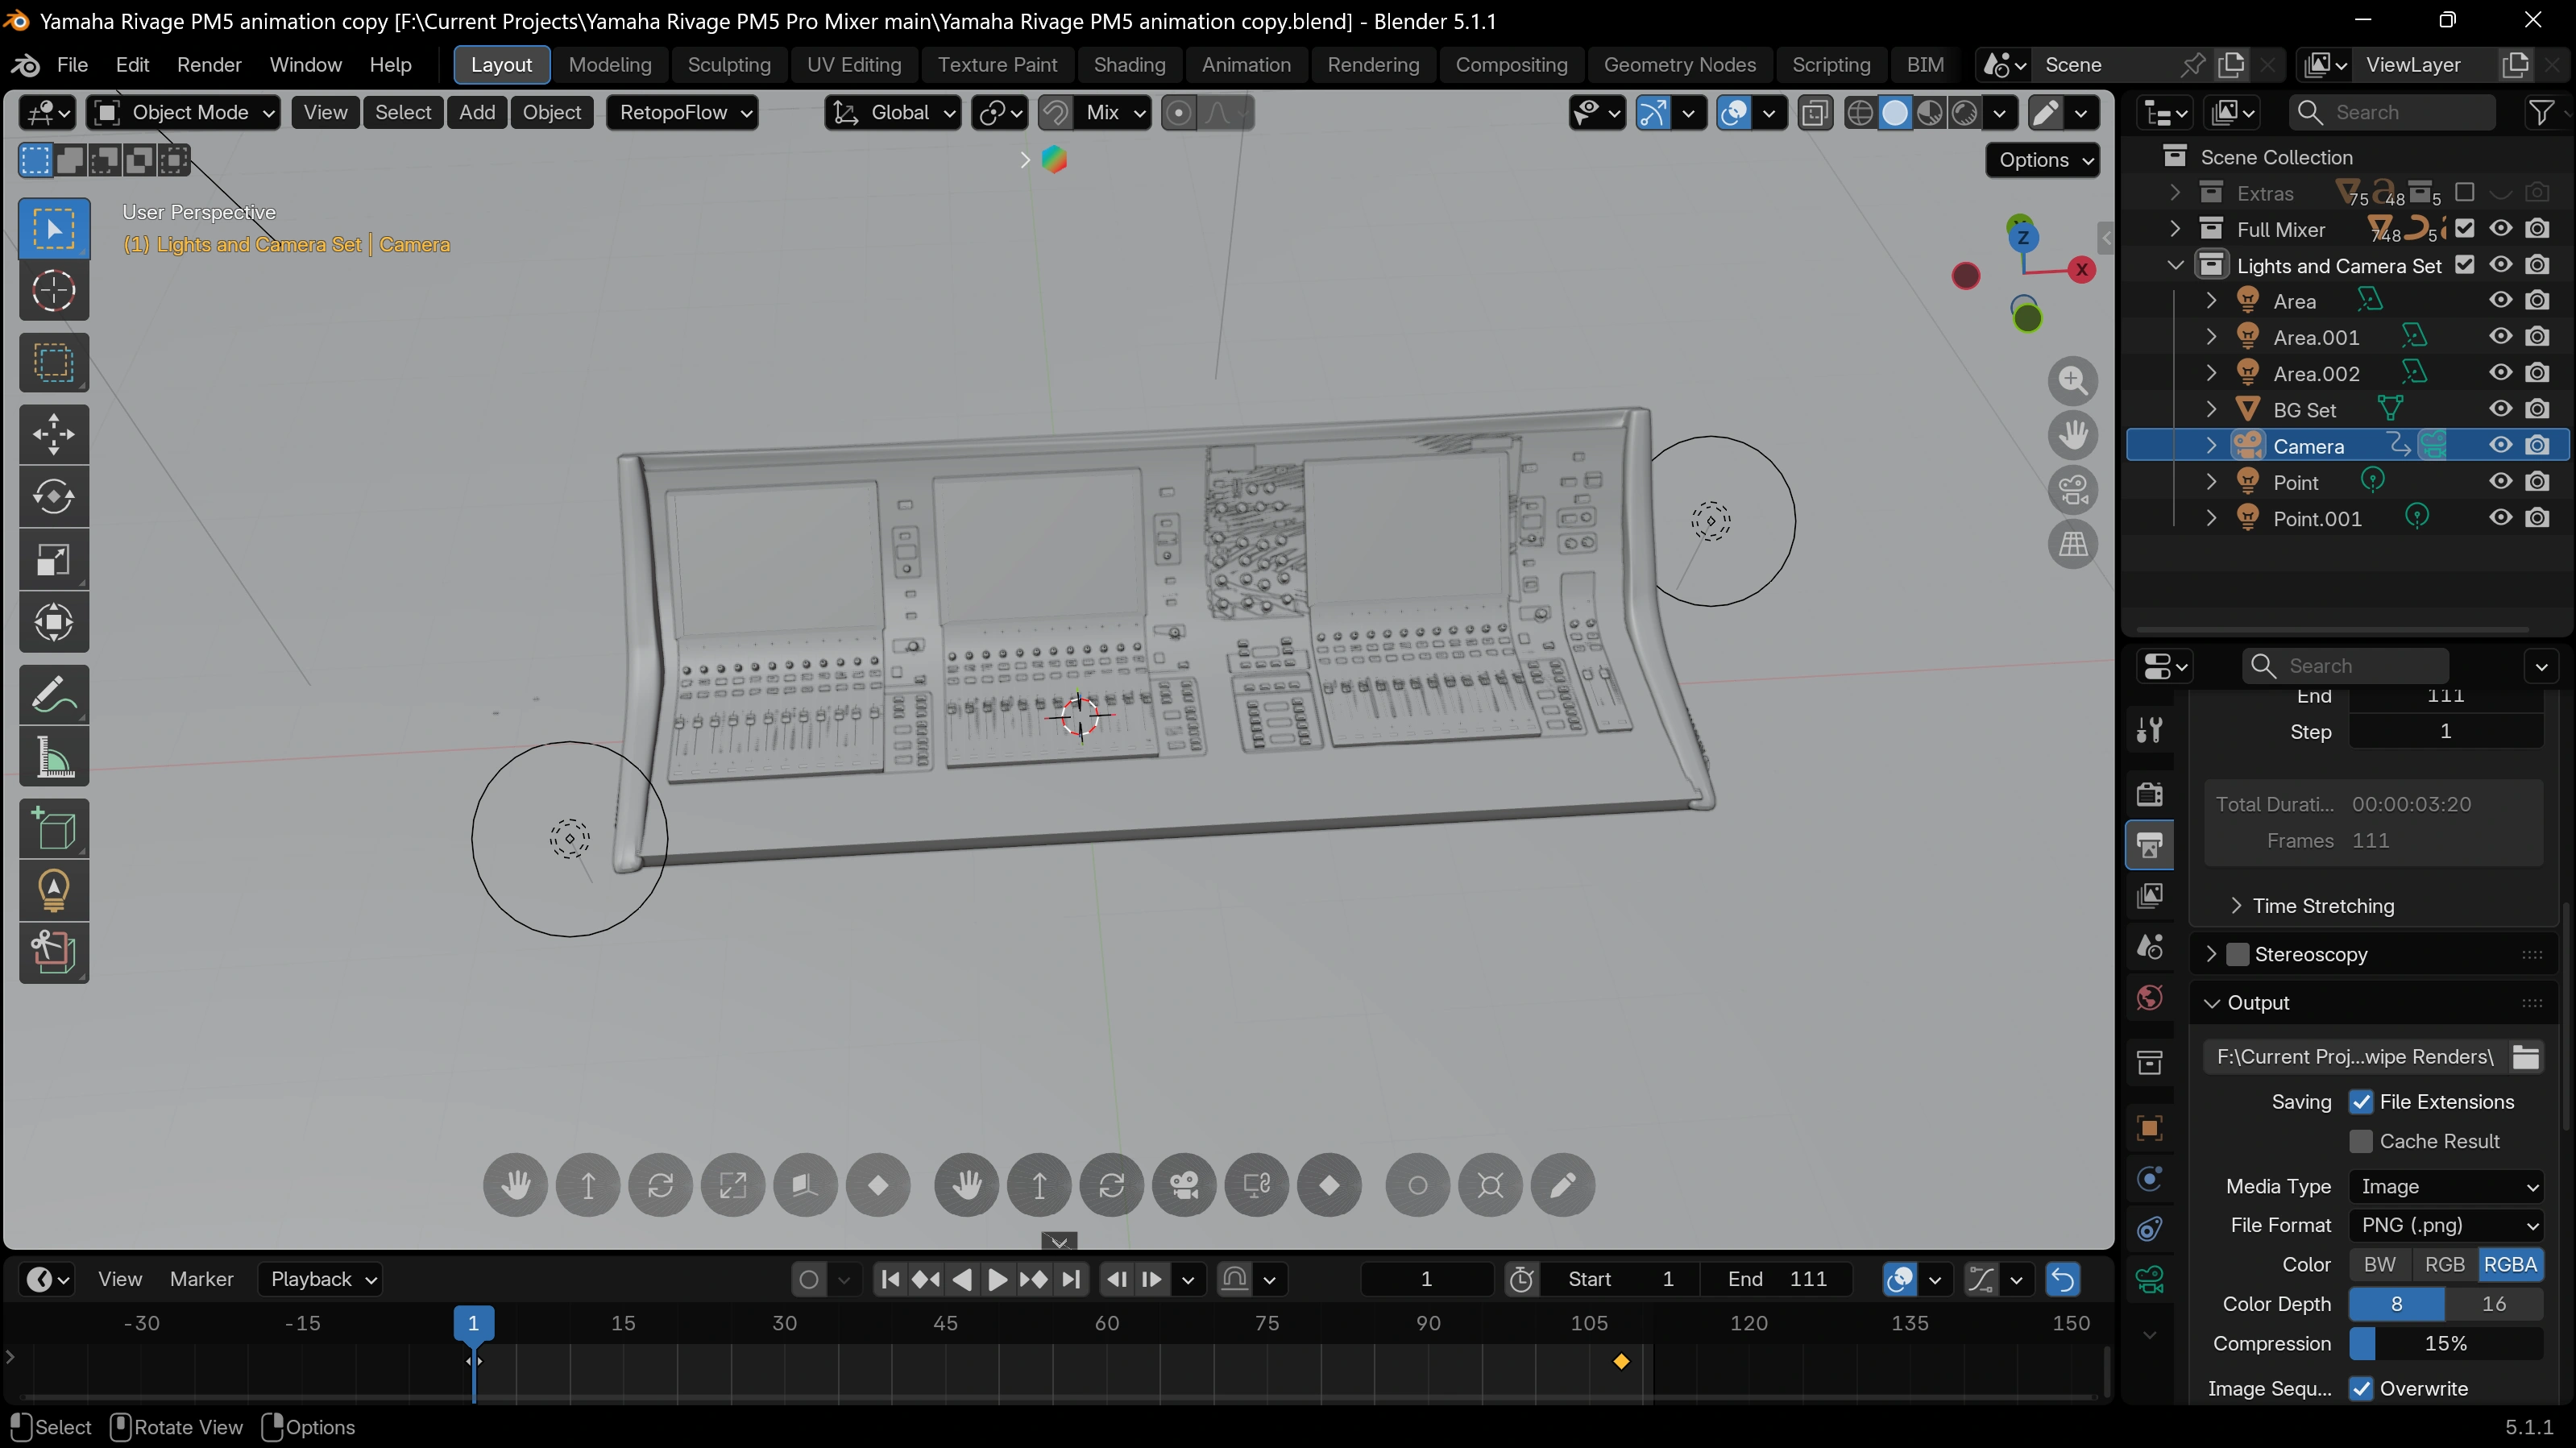Select RGBA color mode
This screenshot has height=1448, width=2576.
point(2511,1265)
